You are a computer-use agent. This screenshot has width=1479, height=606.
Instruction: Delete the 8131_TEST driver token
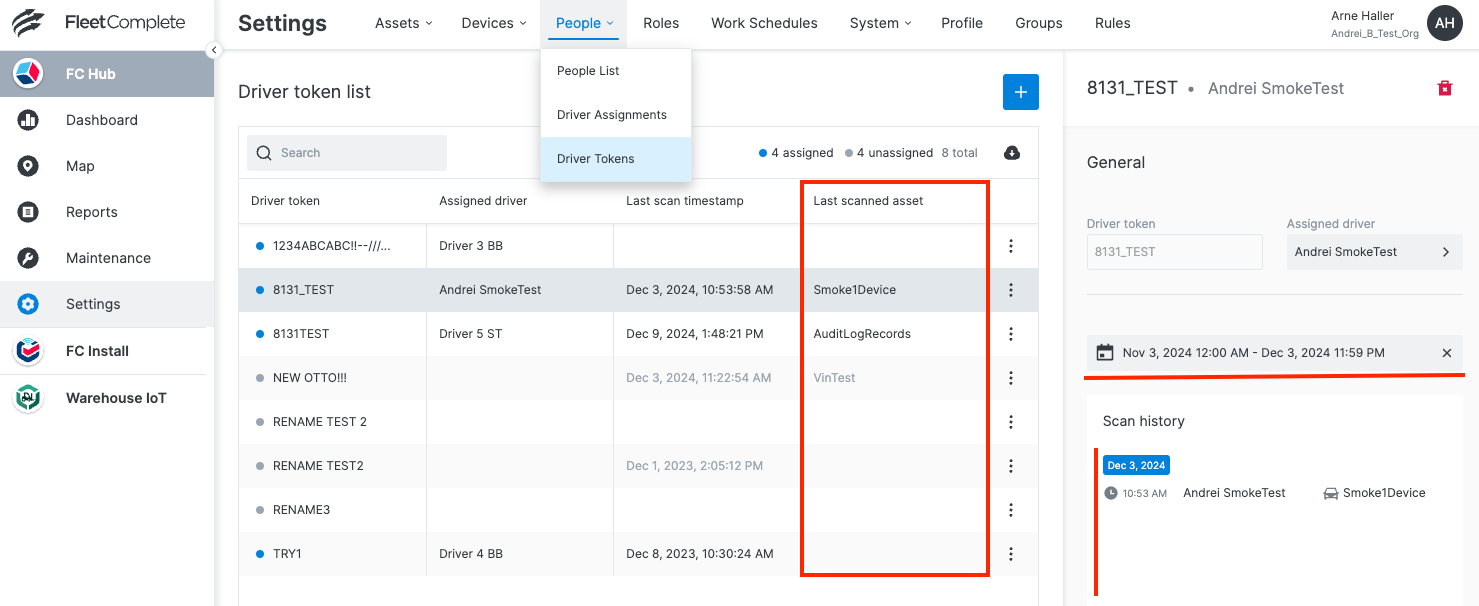(x=1444, y=88)
